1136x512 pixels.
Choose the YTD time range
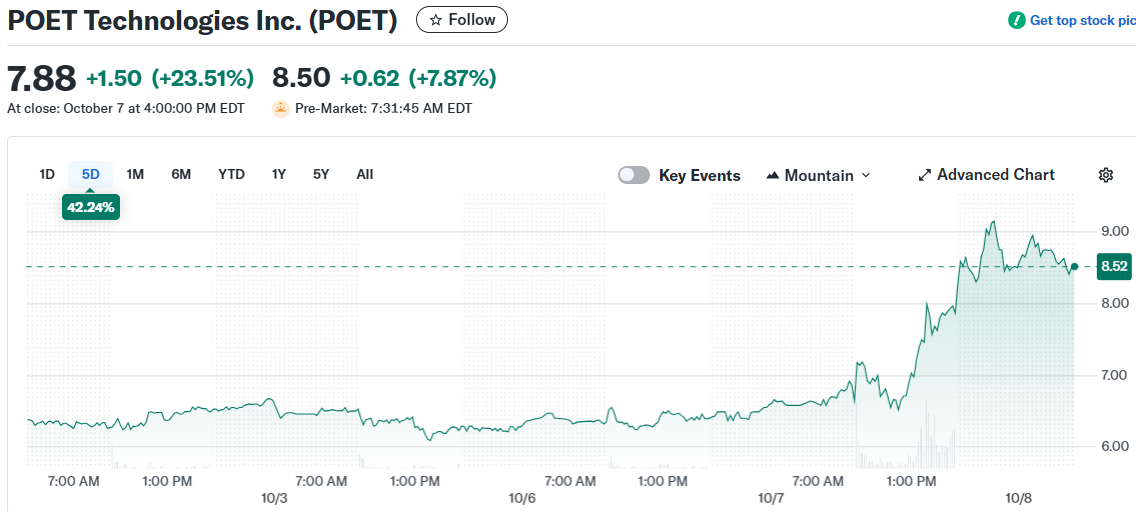coord(231,174)
